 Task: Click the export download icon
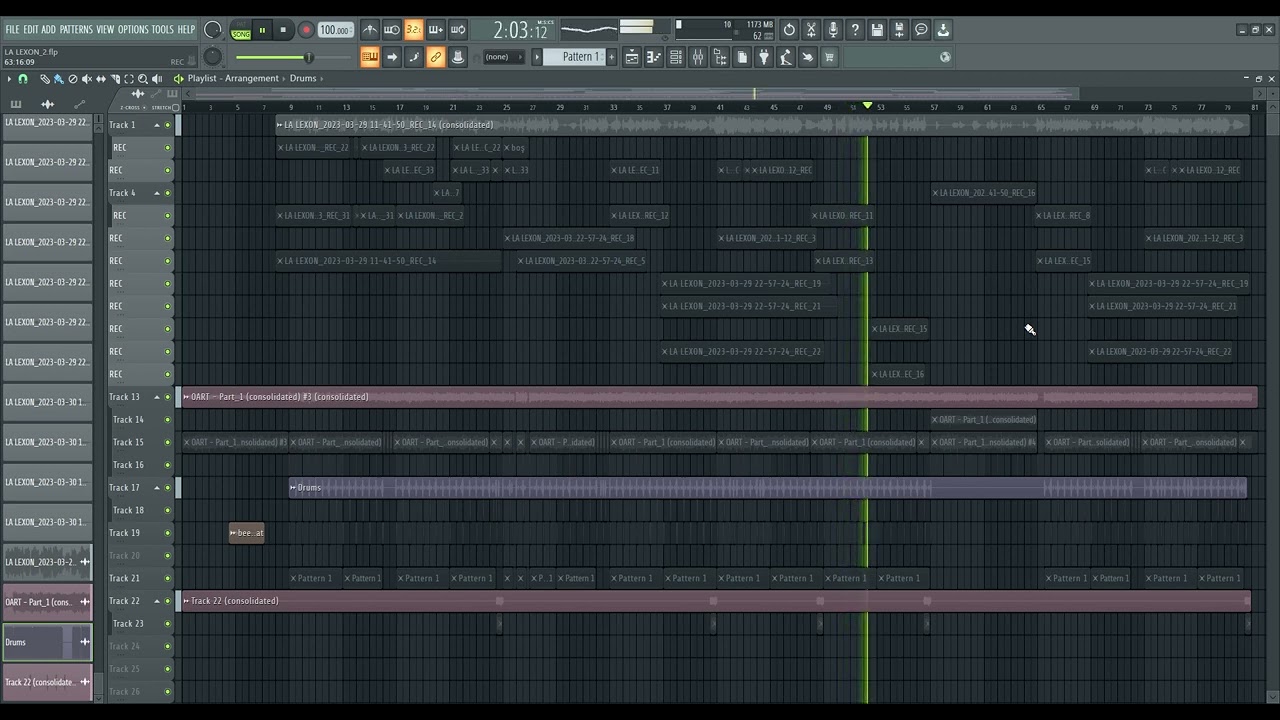pos(943,30)
